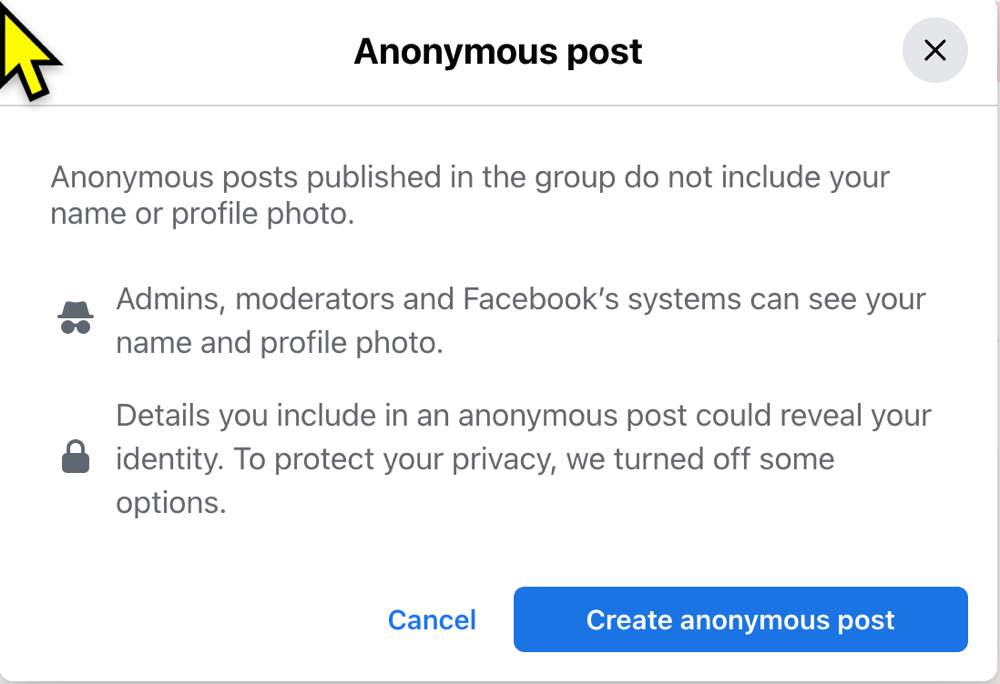Click the phrase "we turned off some options"
The width and height of the screenshot is (1000, 684).
click(x=475, y=481)
